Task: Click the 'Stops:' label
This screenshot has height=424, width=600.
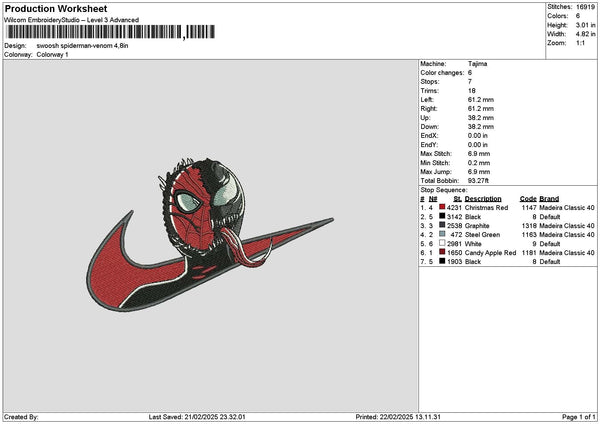Action: tap(429, 82)
